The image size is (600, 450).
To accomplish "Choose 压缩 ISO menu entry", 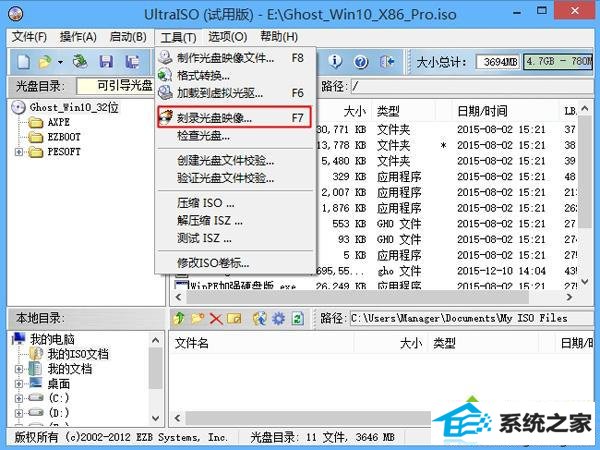I will 235,203.
